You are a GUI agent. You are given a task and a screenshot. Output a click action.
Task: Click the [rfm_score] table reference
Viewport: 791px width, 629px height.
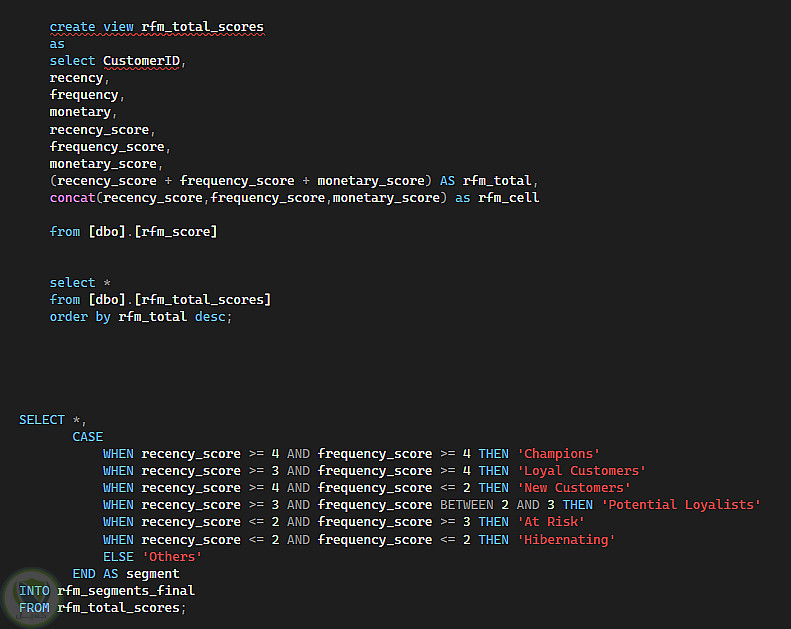pos(176,232)
